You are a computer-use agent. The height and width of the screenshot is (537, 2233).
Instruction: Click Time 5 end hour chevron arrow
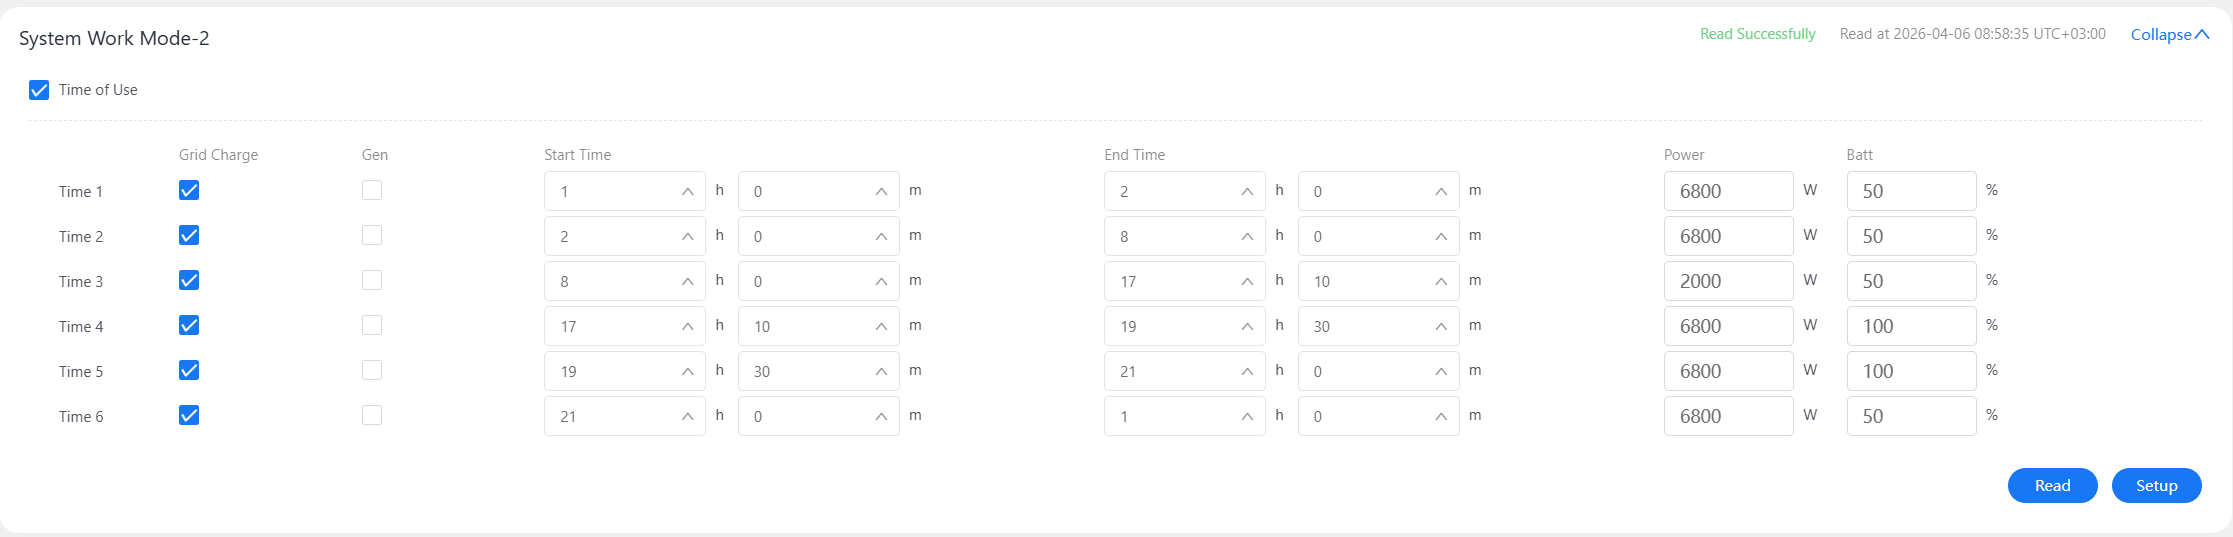(x=1246, y=372)
